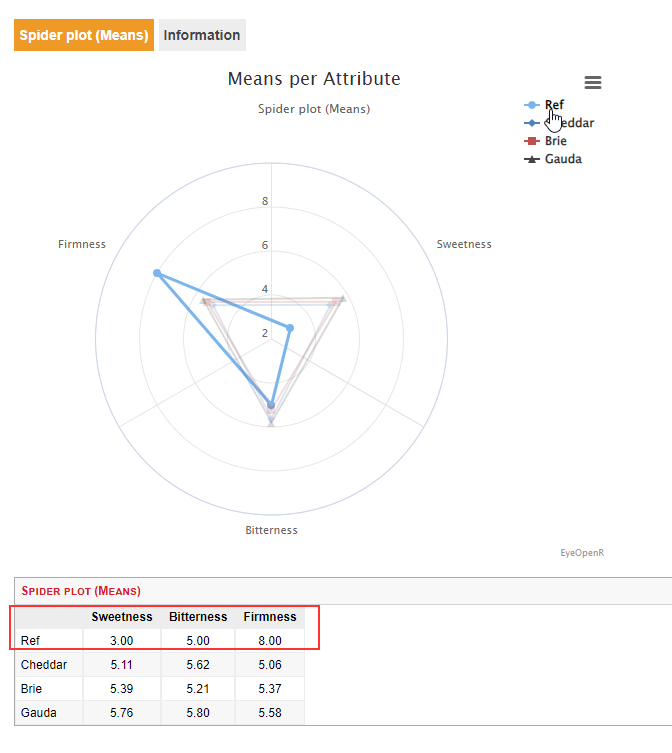Image resolution: width=672 pixels, height=753 pixels.
Task: Select the Cheddar row label in the table
Action: coord(44,663)
